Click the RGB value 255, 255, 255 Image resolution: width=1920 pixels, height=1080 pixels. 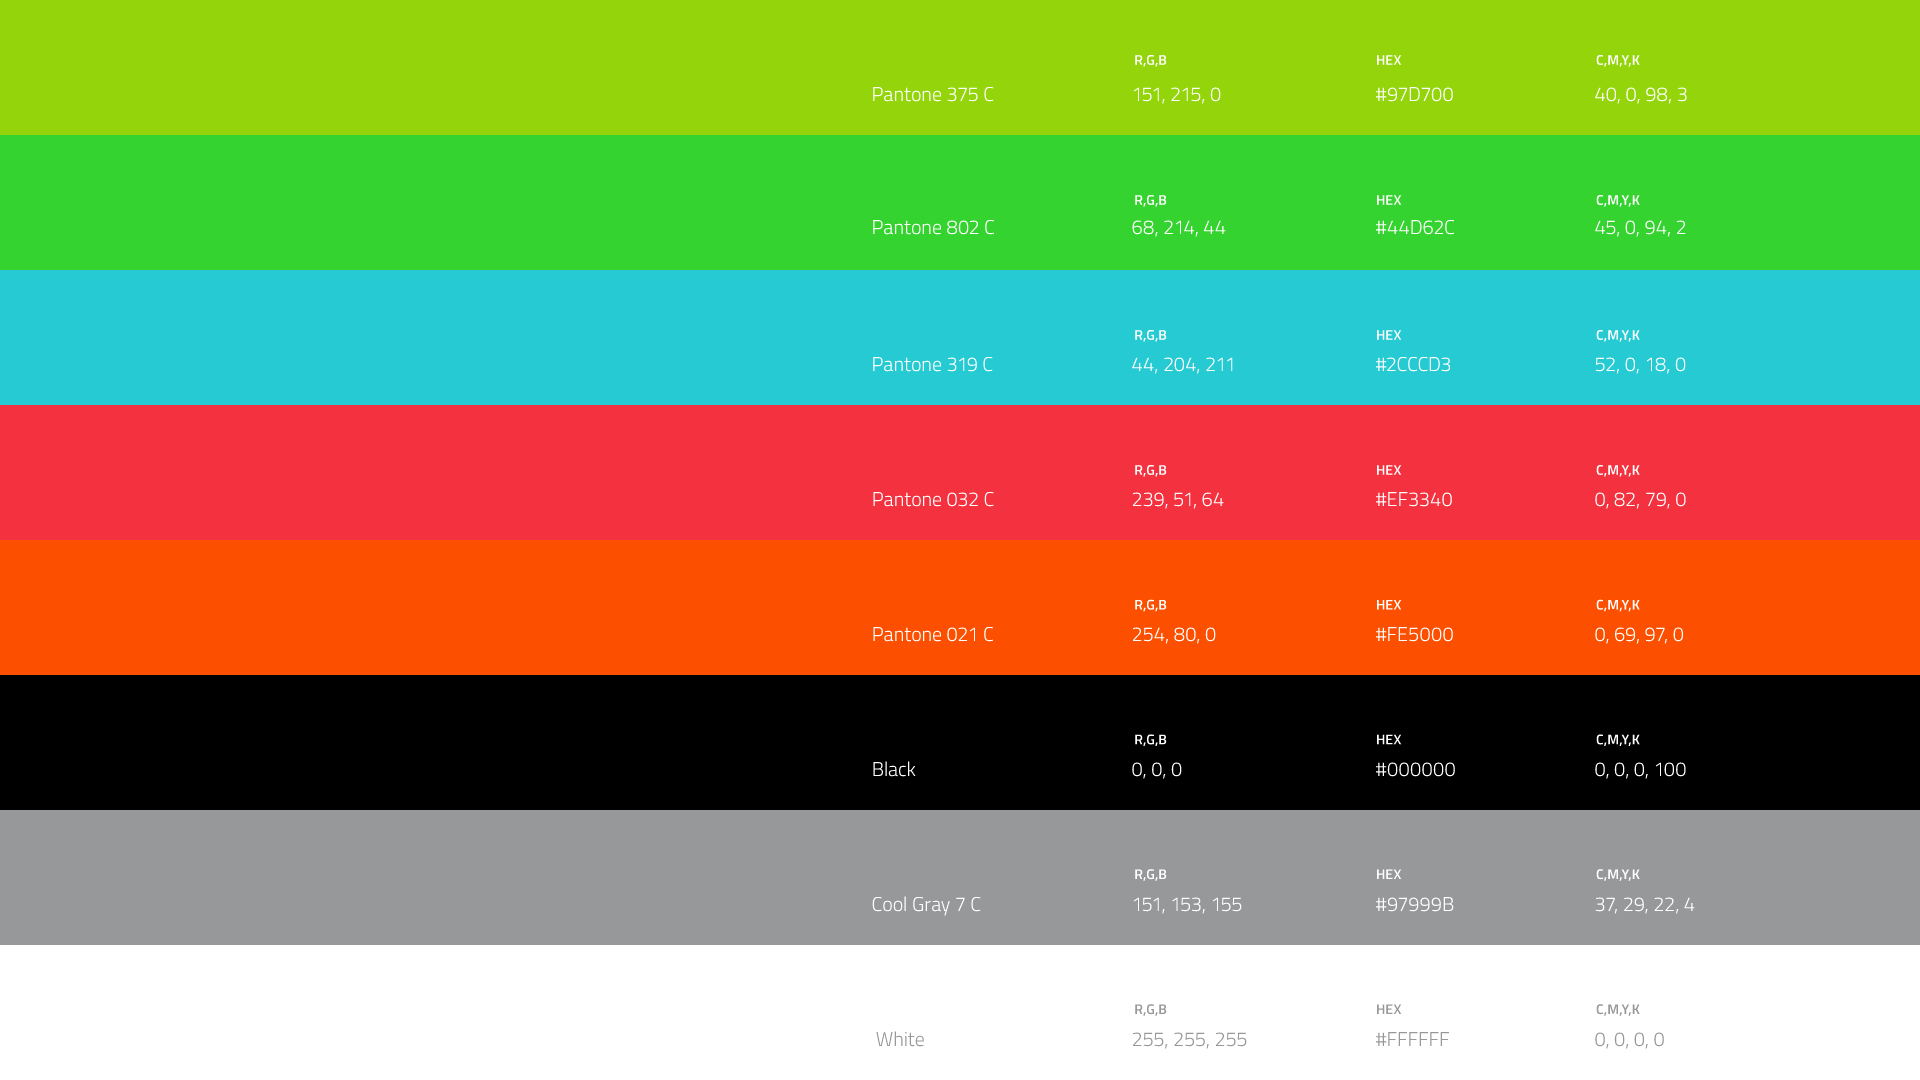[x=1189, y=1039]
